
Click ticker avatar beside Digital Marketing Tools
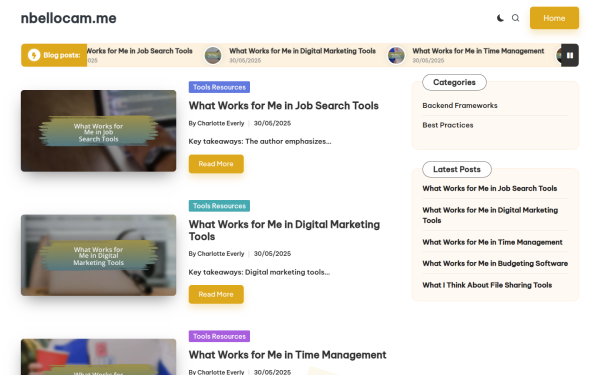pos(213,55)
